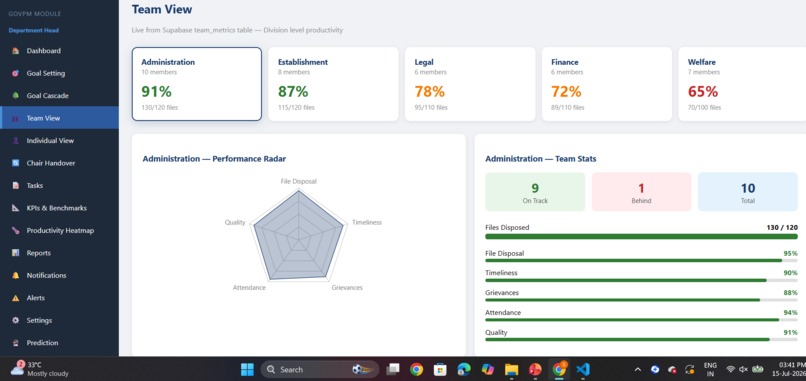The height and width of the screenshot is (381, 806).
Task: Click the Settings gear icon in sidebar
Action: (15, 320)
